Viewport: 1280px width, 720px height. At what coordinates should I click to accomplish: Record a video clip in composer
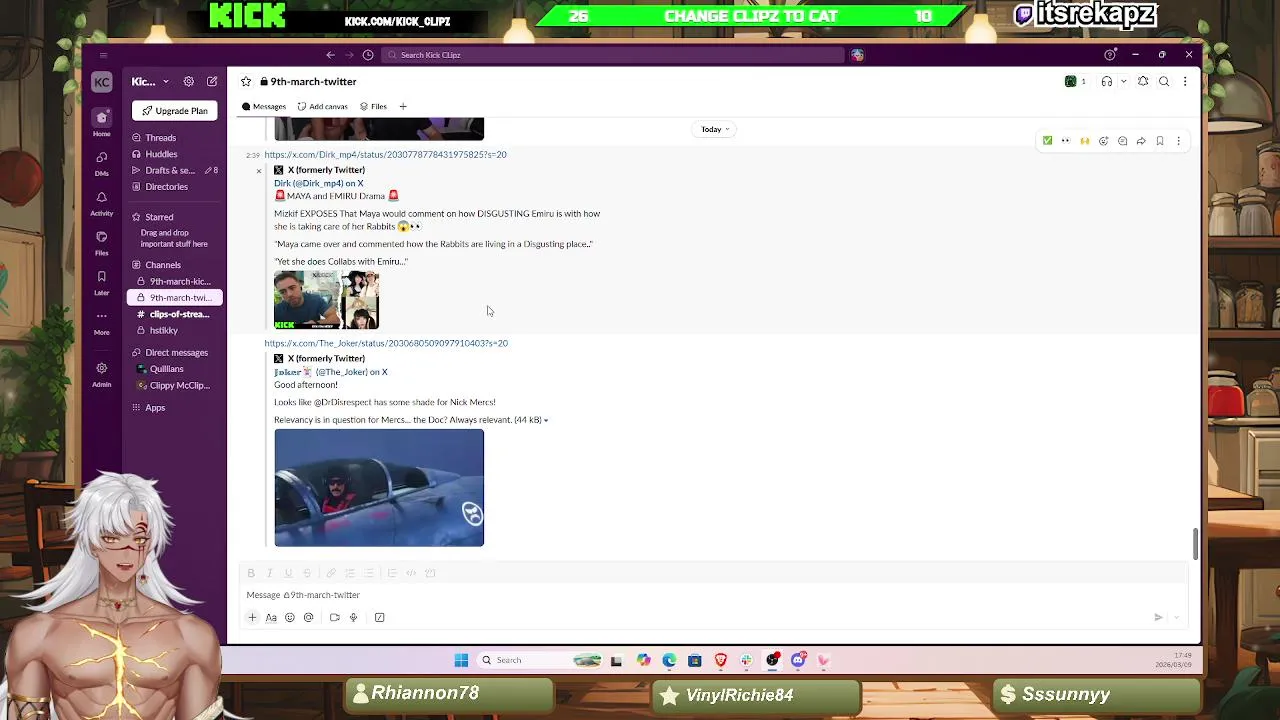pos(334,618)
